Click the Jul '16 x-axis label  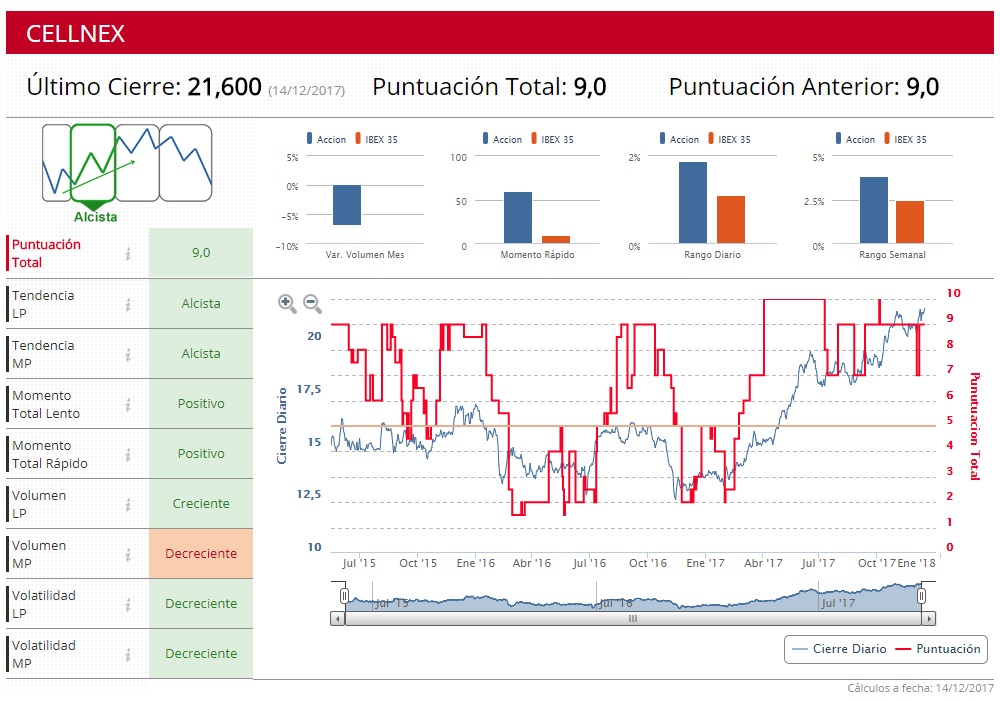[x=589, y=563]
